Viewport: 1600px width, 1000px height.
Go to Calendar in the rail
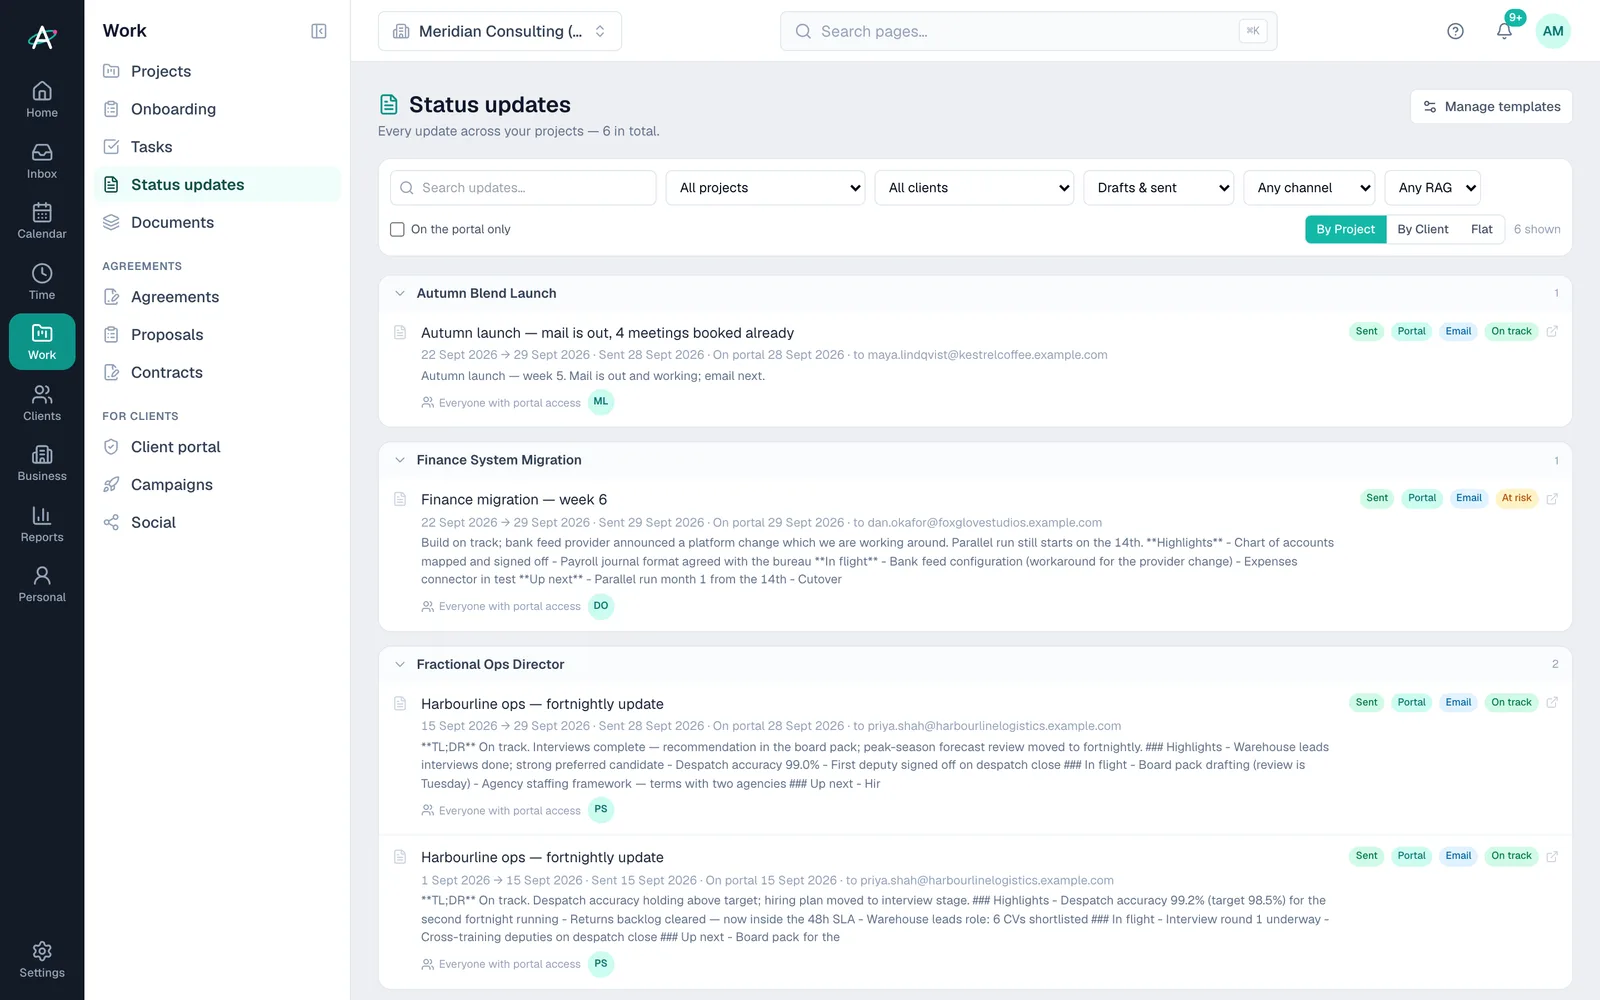[42, 221]
